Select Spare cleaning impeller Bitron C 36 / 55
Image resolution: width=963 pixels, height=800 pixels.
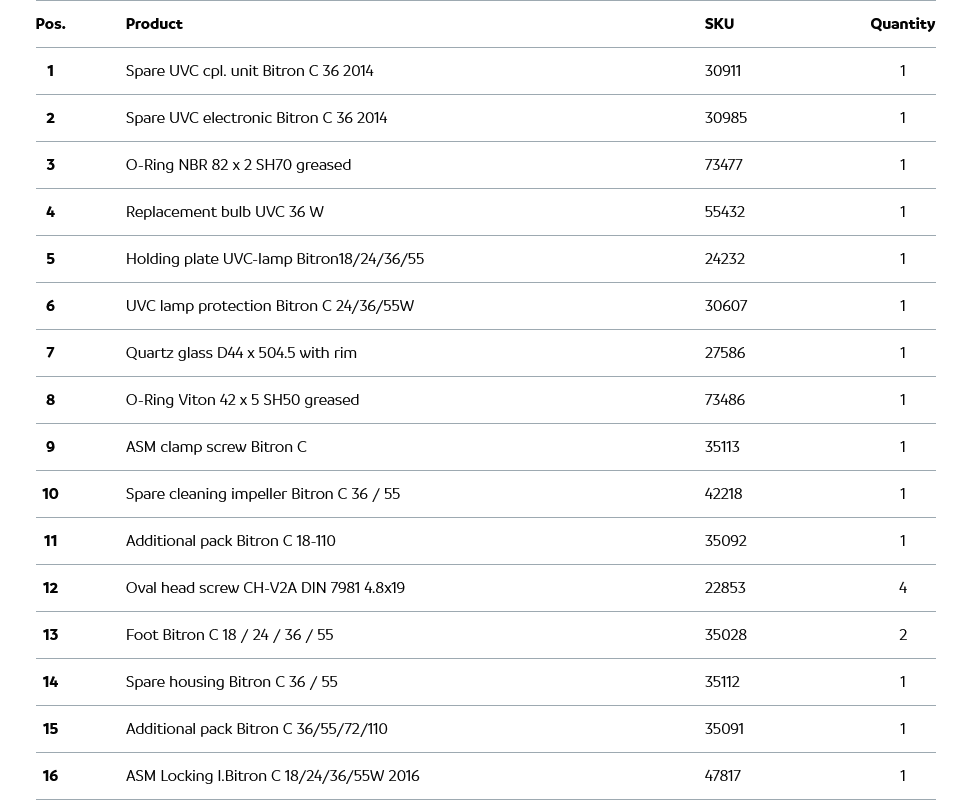262,494
